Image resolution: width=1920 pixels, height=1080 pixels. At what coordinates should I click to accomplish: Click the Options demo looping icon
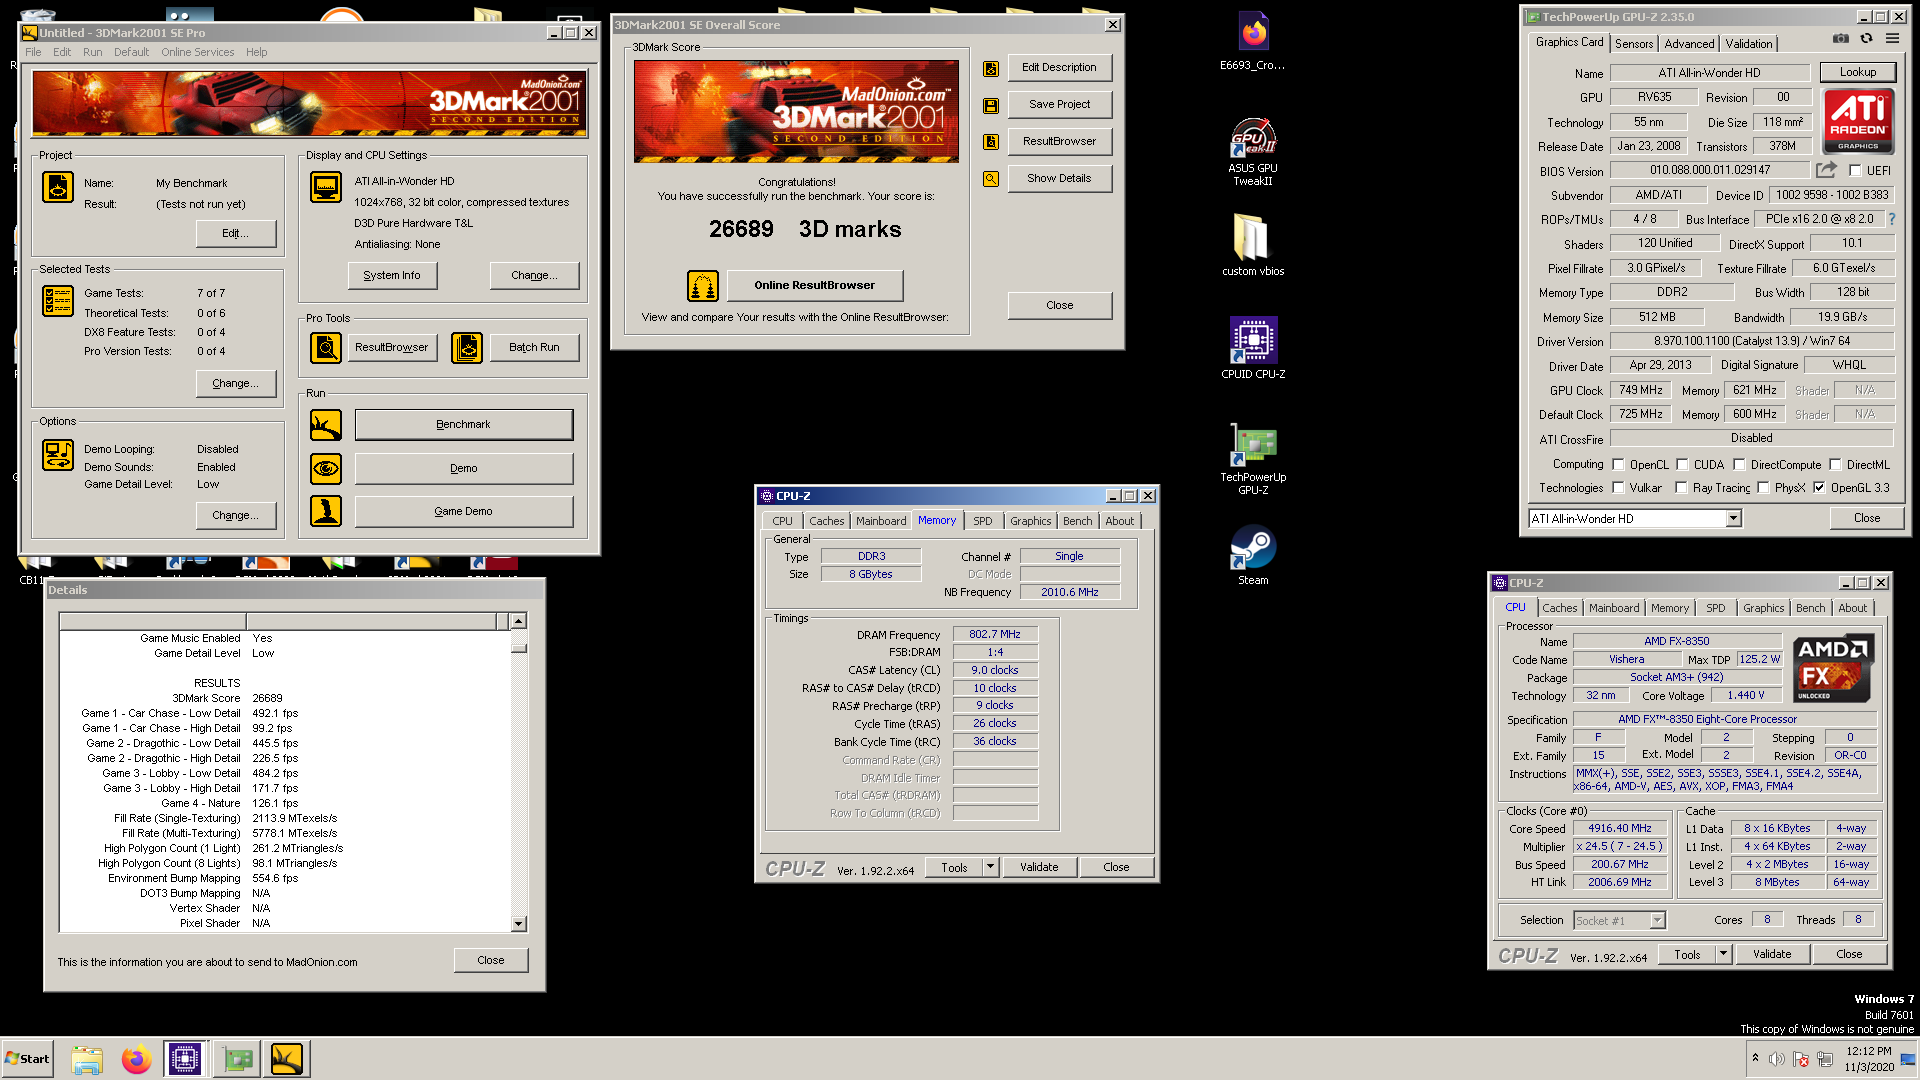click(x=58, y=455)
